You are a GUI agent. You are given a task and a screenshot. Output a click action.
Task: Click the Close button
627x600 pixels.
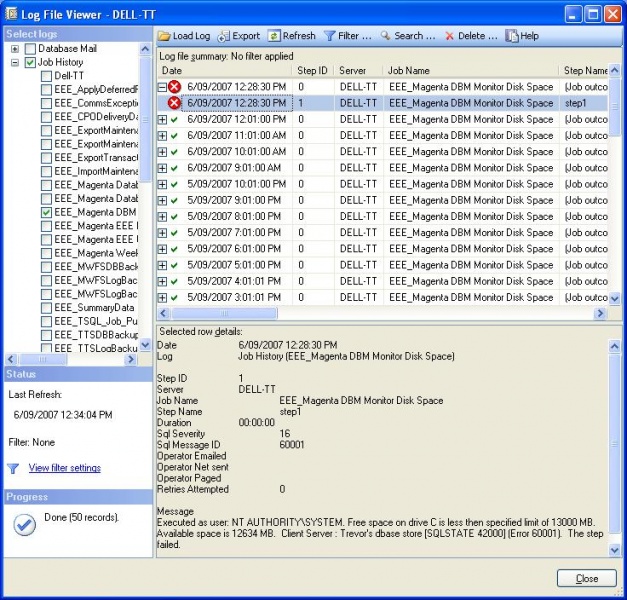coord(587,579)
